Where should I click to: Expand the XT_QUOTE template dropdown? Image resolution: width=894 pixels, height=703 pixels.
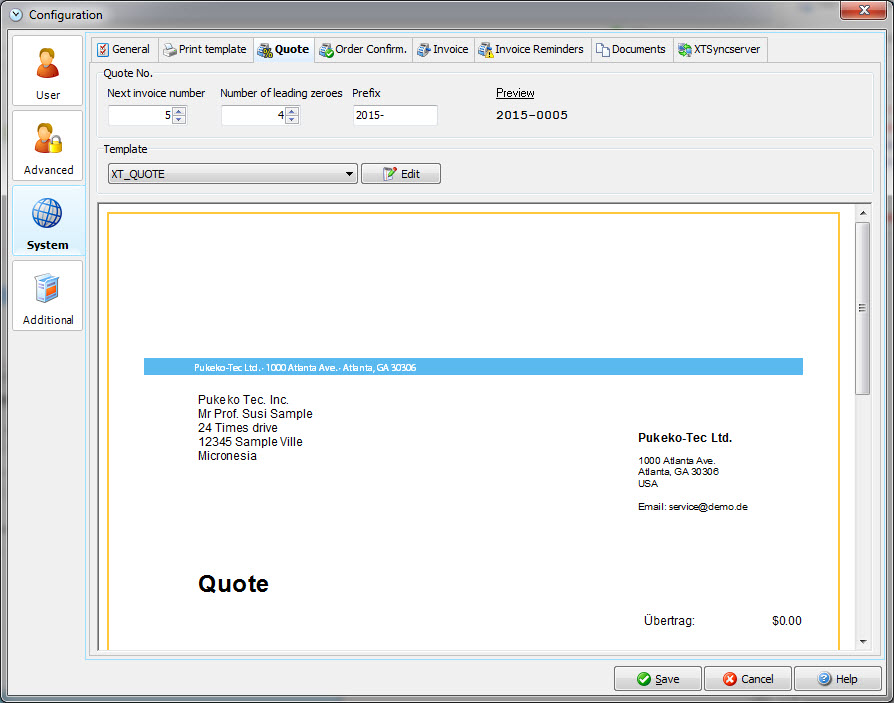[350, 174]
